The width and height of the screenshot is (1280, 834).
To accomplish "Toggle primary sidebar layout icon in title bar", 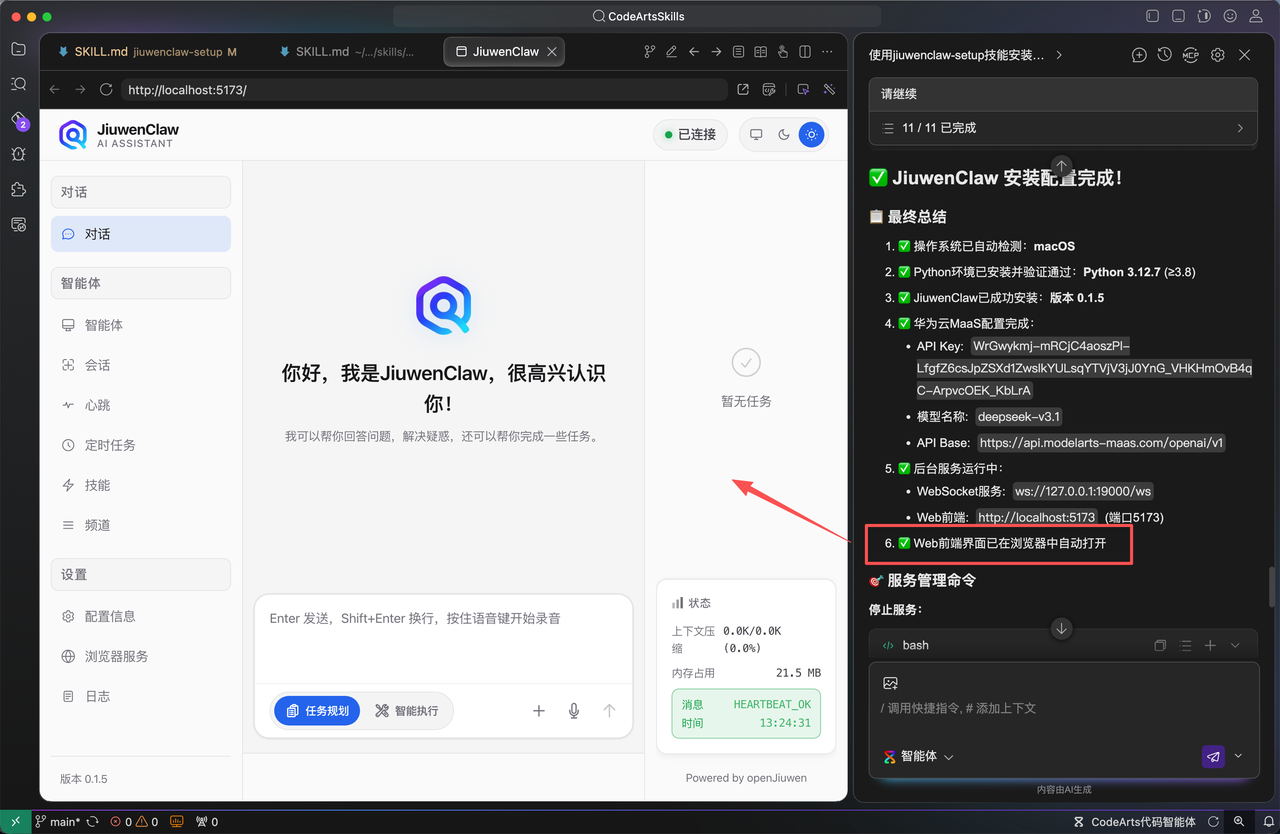I will [1152, 17].
